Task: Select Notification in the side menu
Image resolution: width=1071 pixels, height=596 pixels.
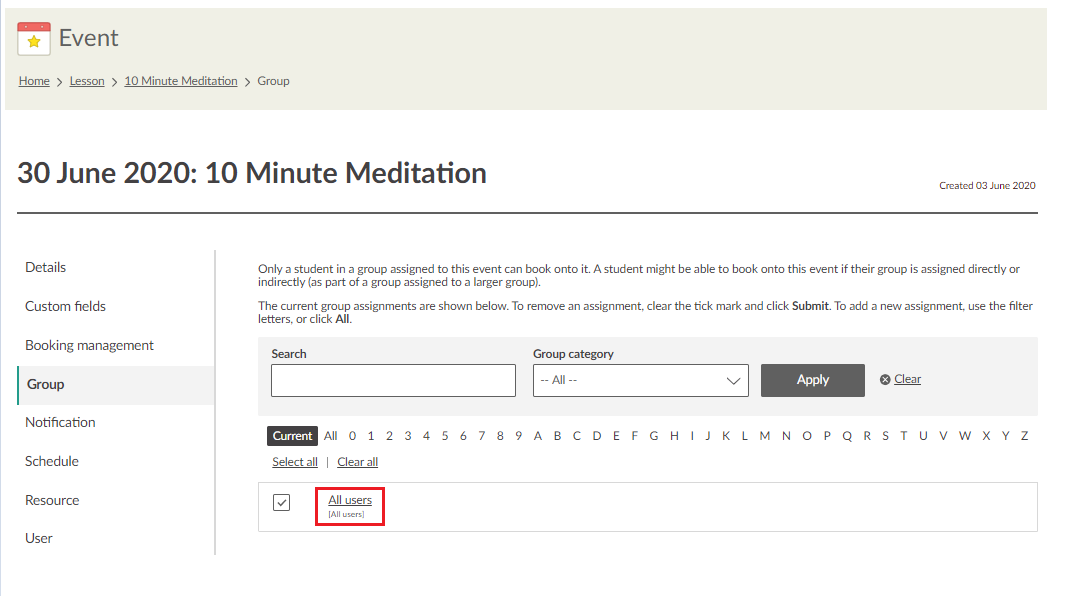Action: coord(60,422)
